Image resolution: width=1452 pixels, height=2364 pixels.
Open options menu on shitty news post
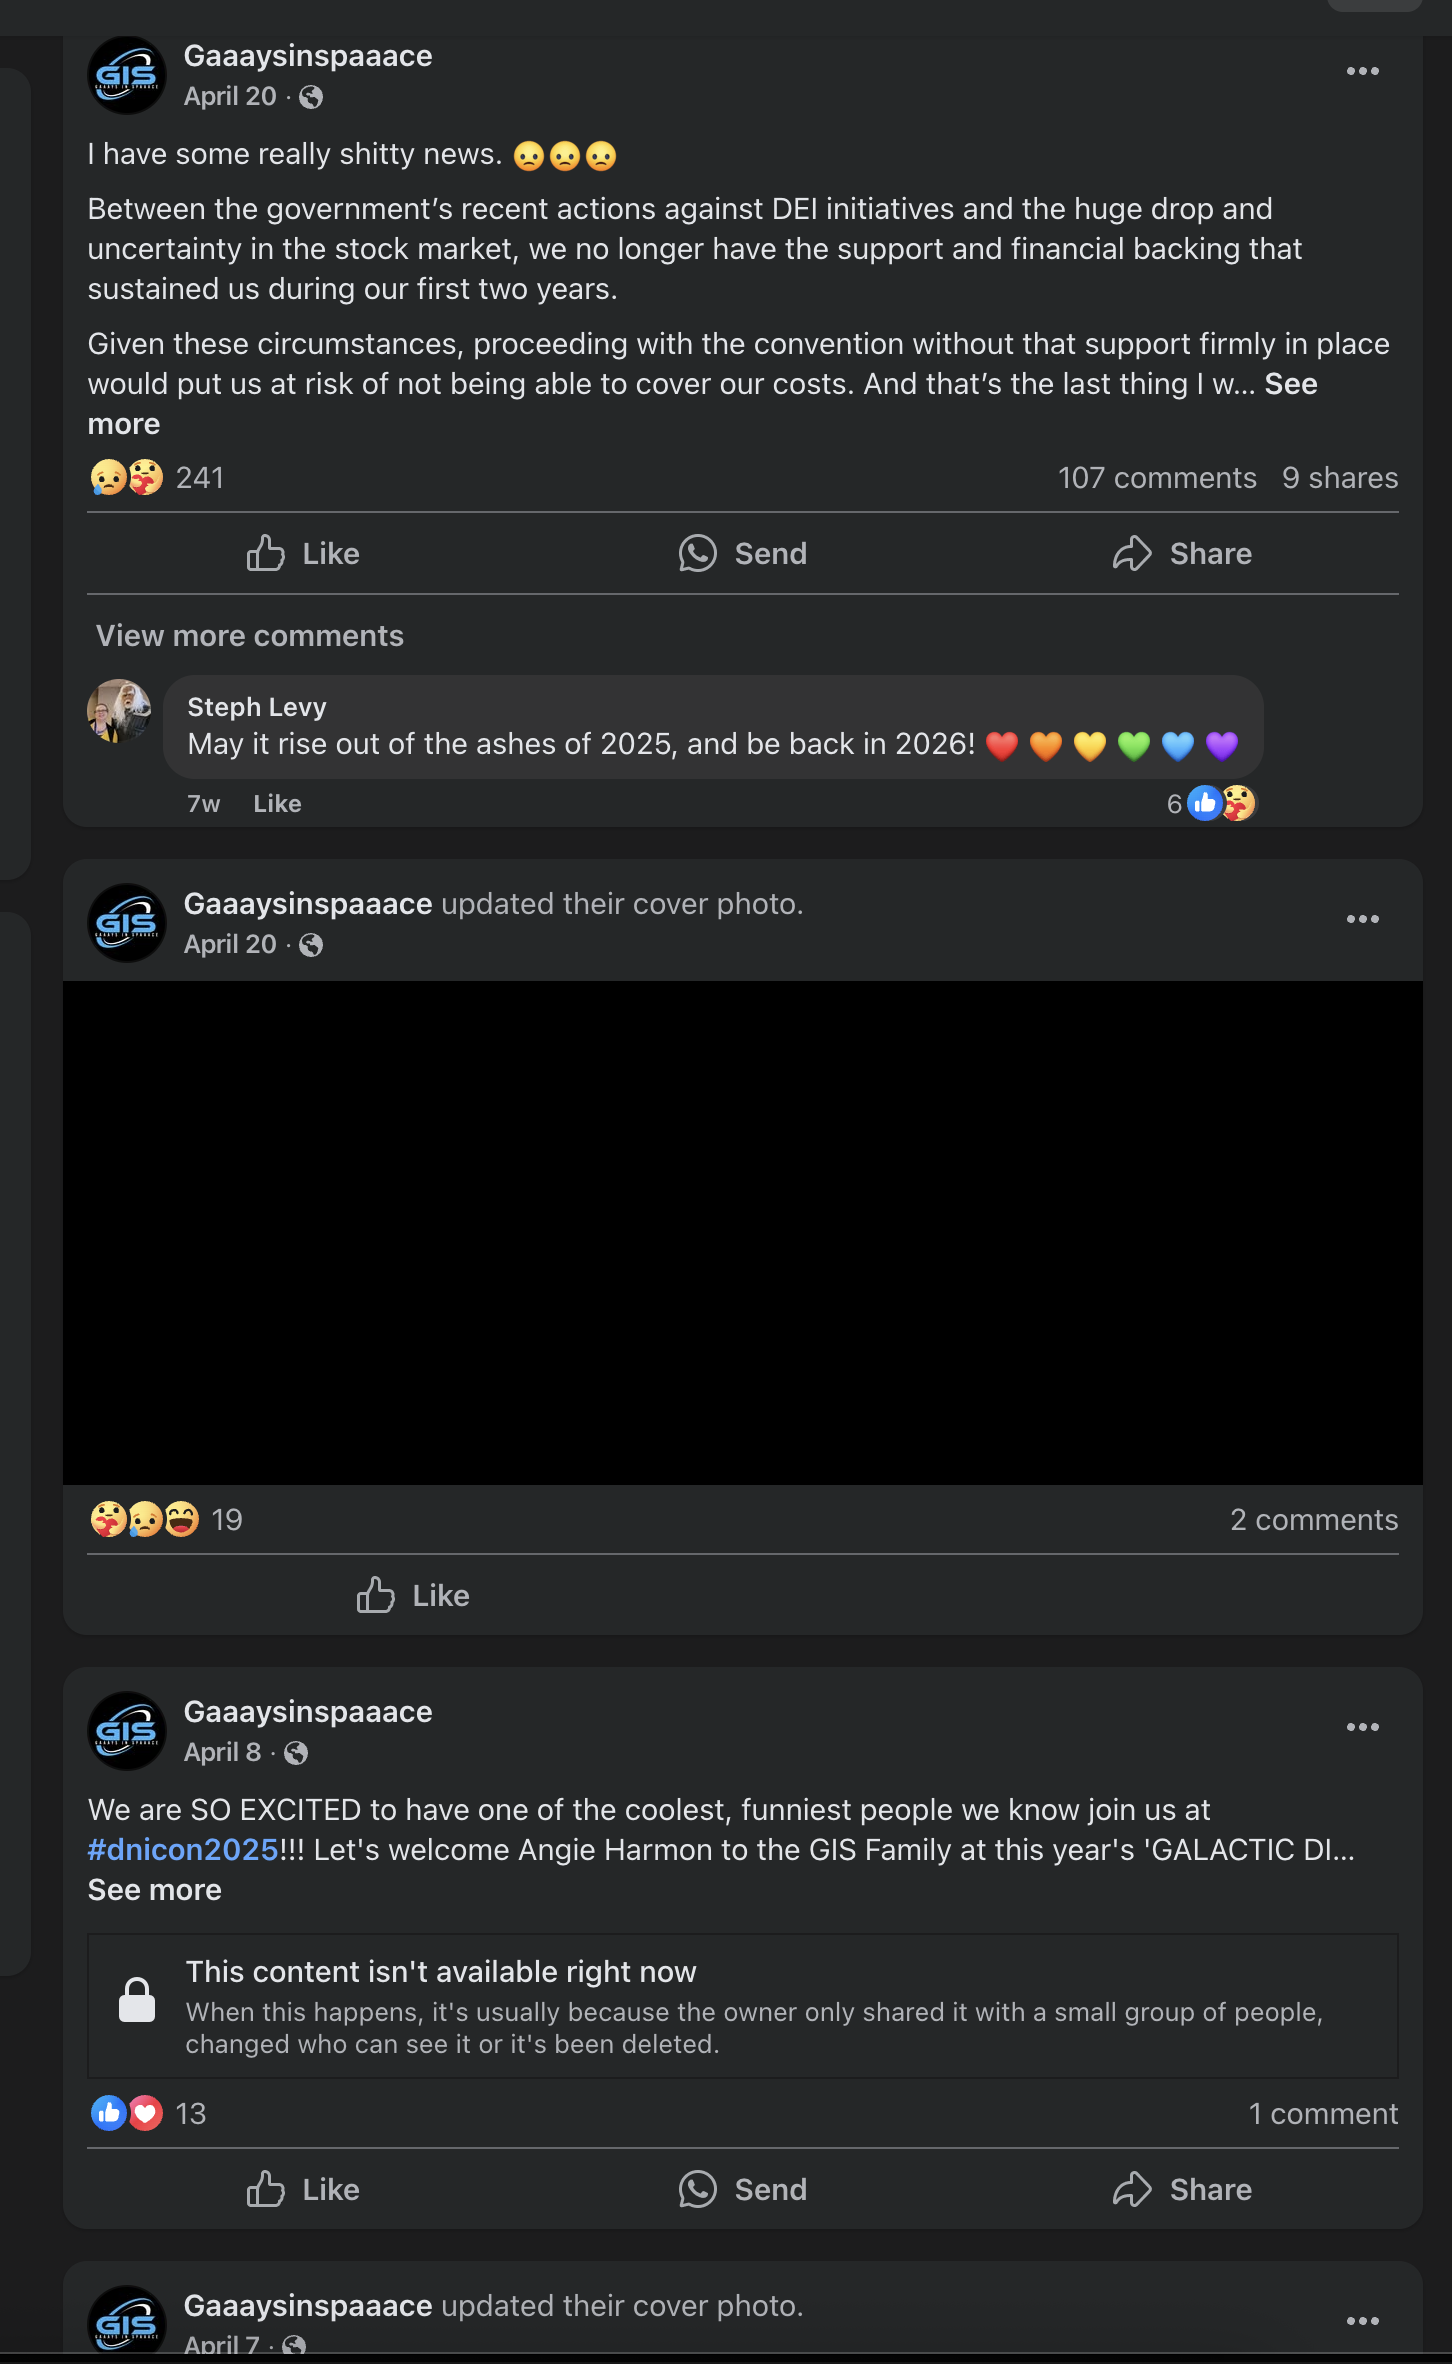(x=1362, y=71)
